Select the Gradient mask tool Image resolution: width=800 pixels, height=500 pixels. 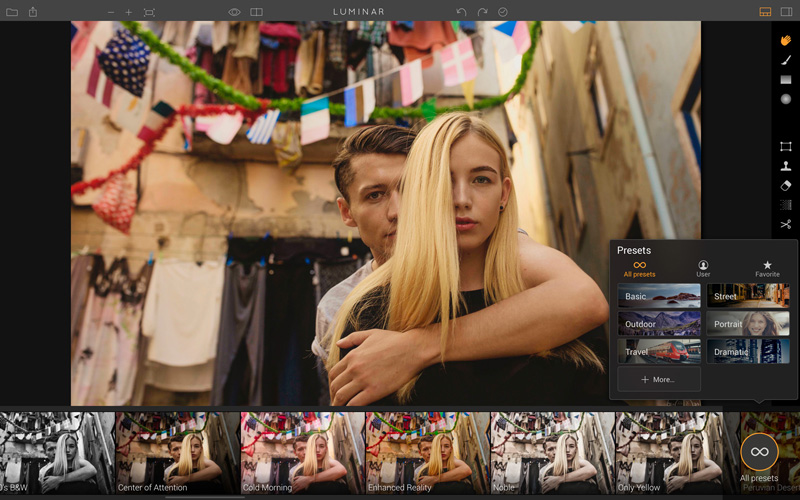(786, 80)
